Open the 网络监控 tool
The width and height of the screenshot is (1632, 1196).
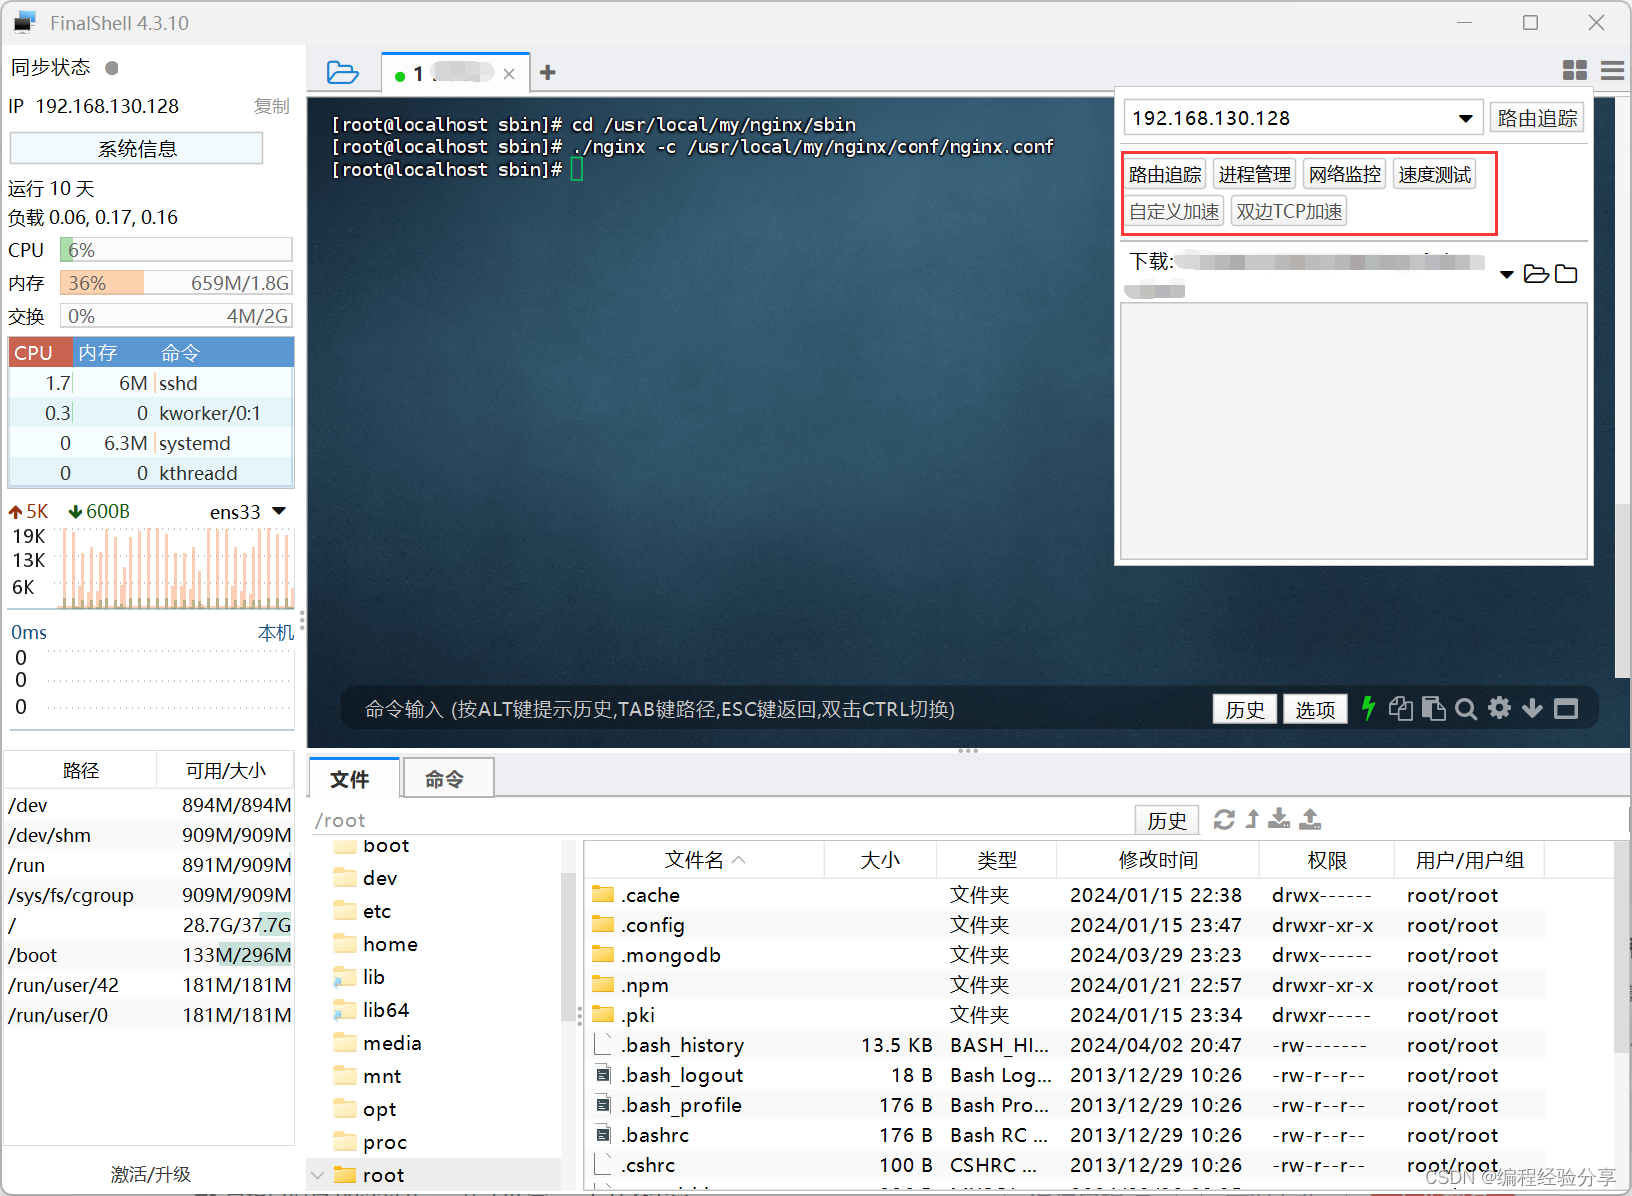(x=1344, y=175)
